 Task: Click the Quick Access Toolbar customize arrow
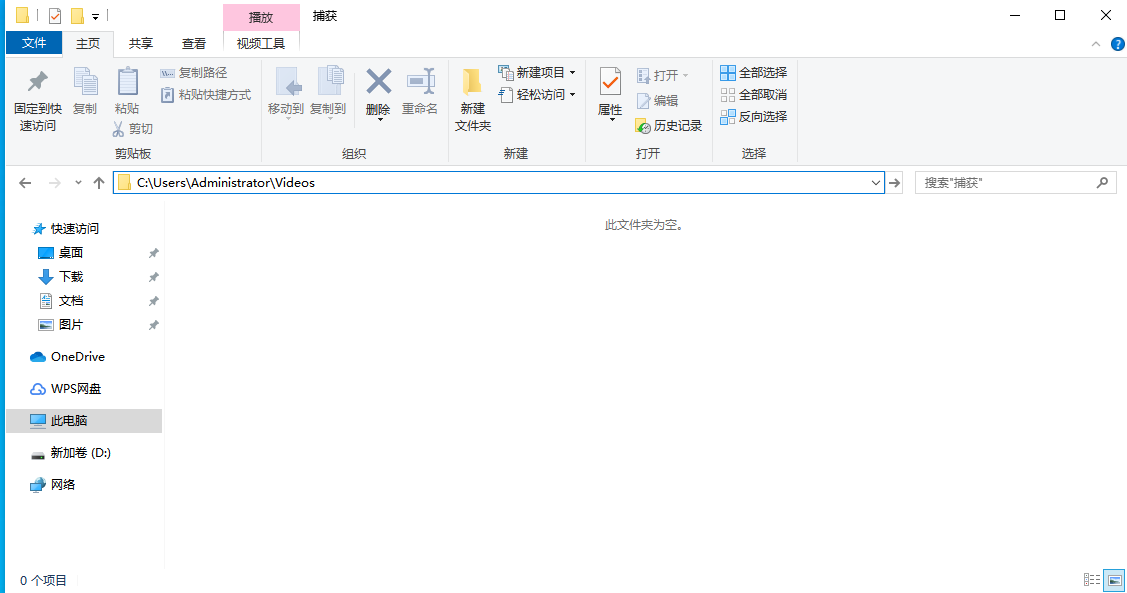(95, 16)
